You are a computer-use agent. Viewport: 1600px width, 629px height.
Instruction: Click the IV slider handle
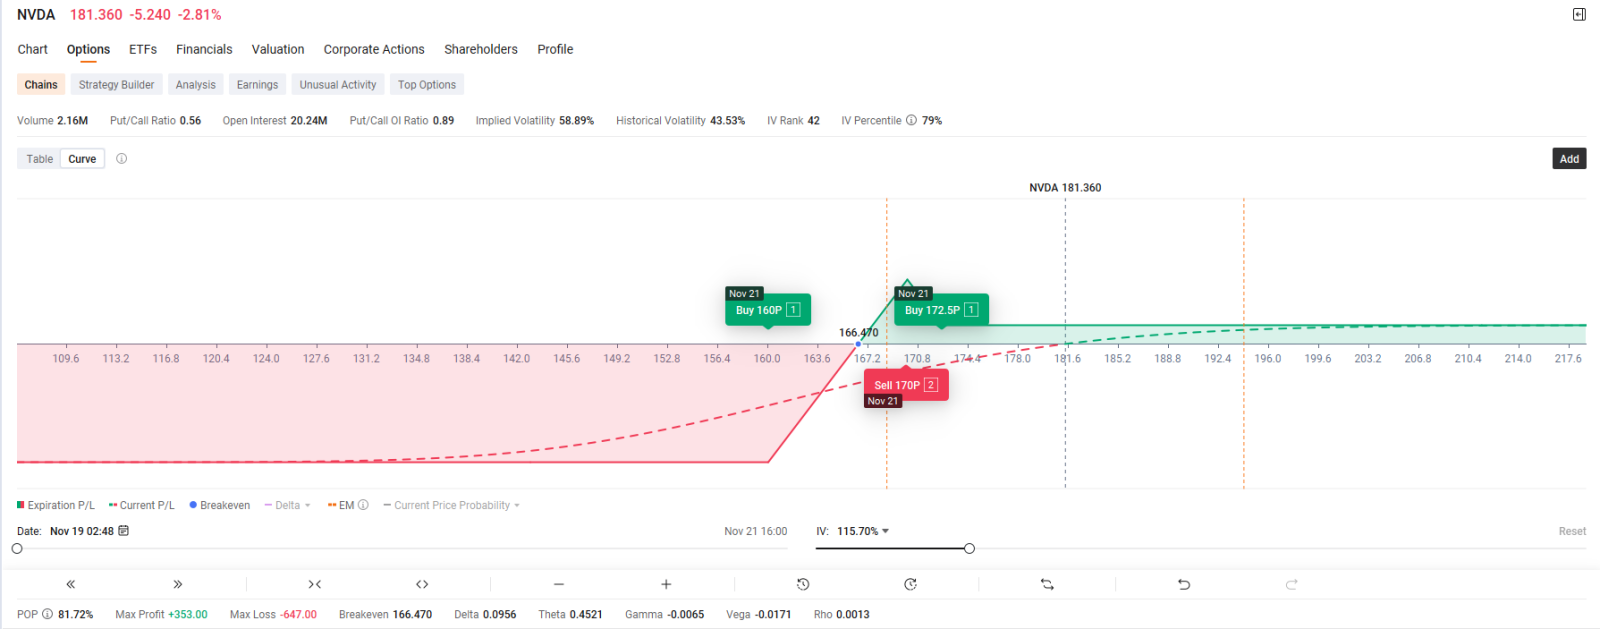[x=969, y=548]
